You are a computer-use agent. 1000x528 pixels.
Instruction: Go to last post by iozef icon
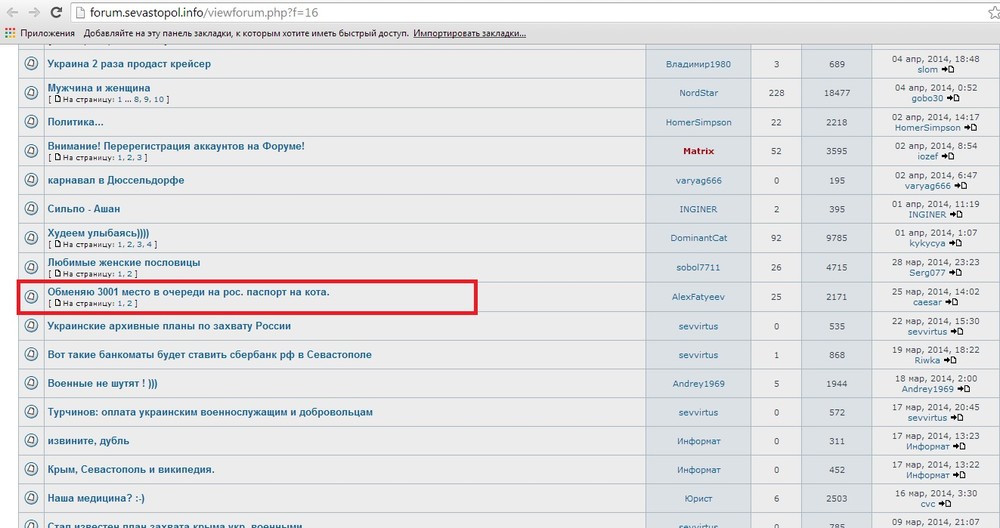948,156
